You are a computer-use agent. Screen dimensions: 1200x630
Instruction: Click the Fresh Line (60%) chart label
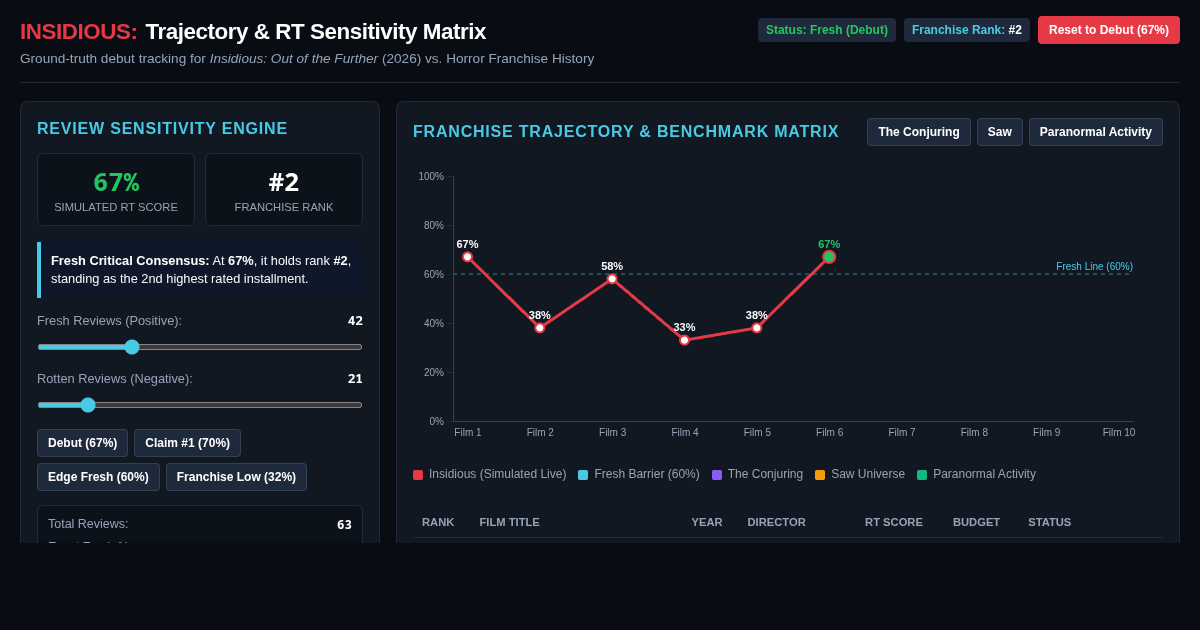(1094, 267)
